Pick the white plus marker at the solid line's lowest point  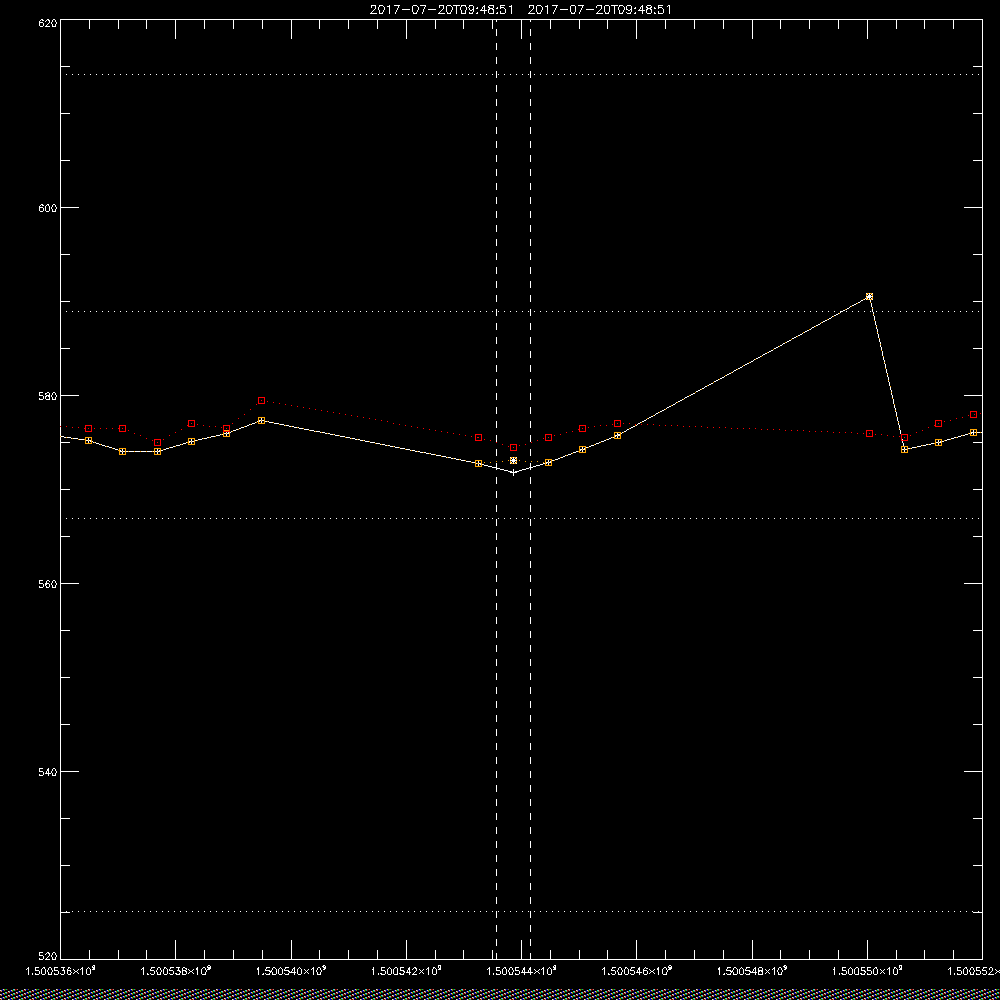513,473
